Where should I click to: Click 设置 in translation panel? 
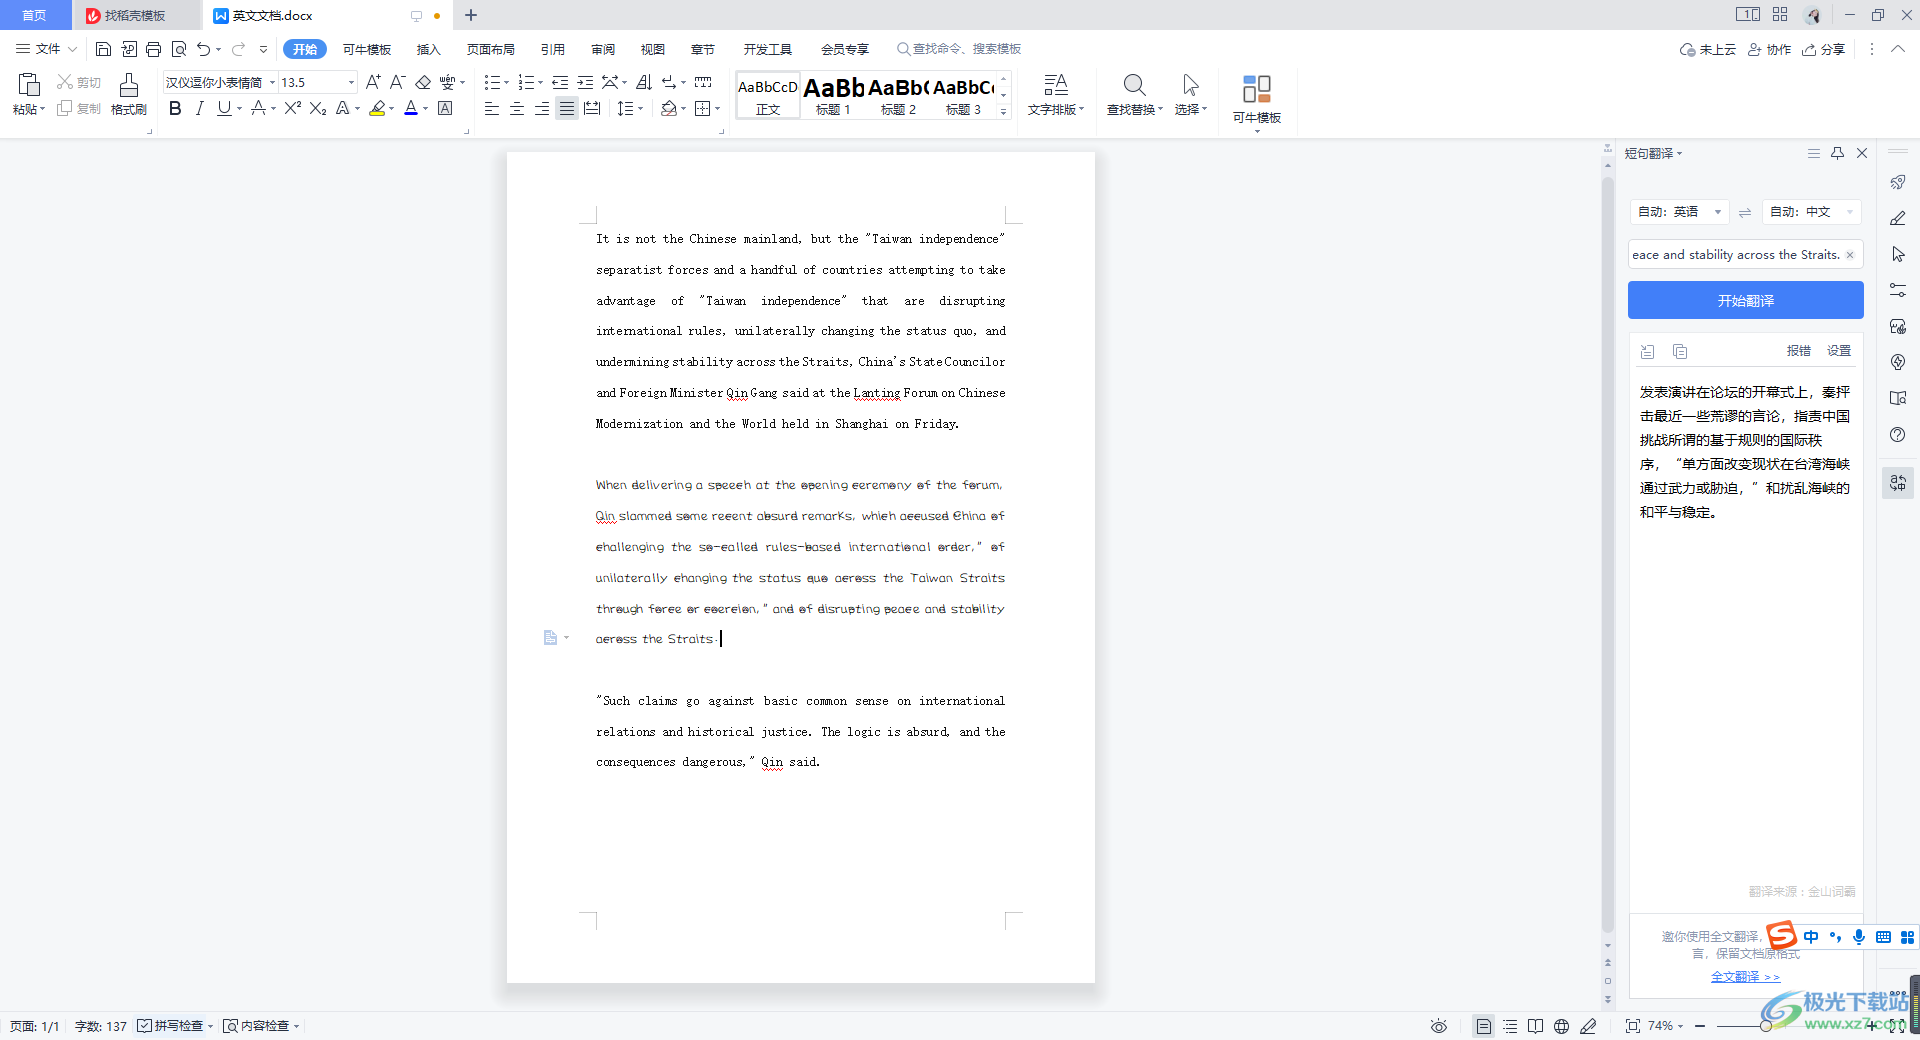tap(1839, 351)
